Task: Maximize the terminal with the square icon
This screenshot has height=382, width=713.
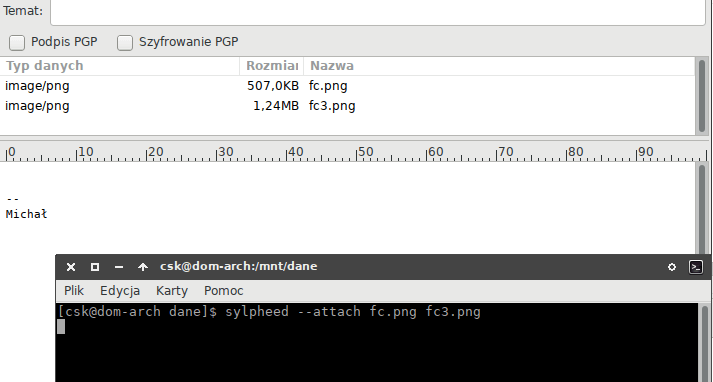Action: [95, 267]
